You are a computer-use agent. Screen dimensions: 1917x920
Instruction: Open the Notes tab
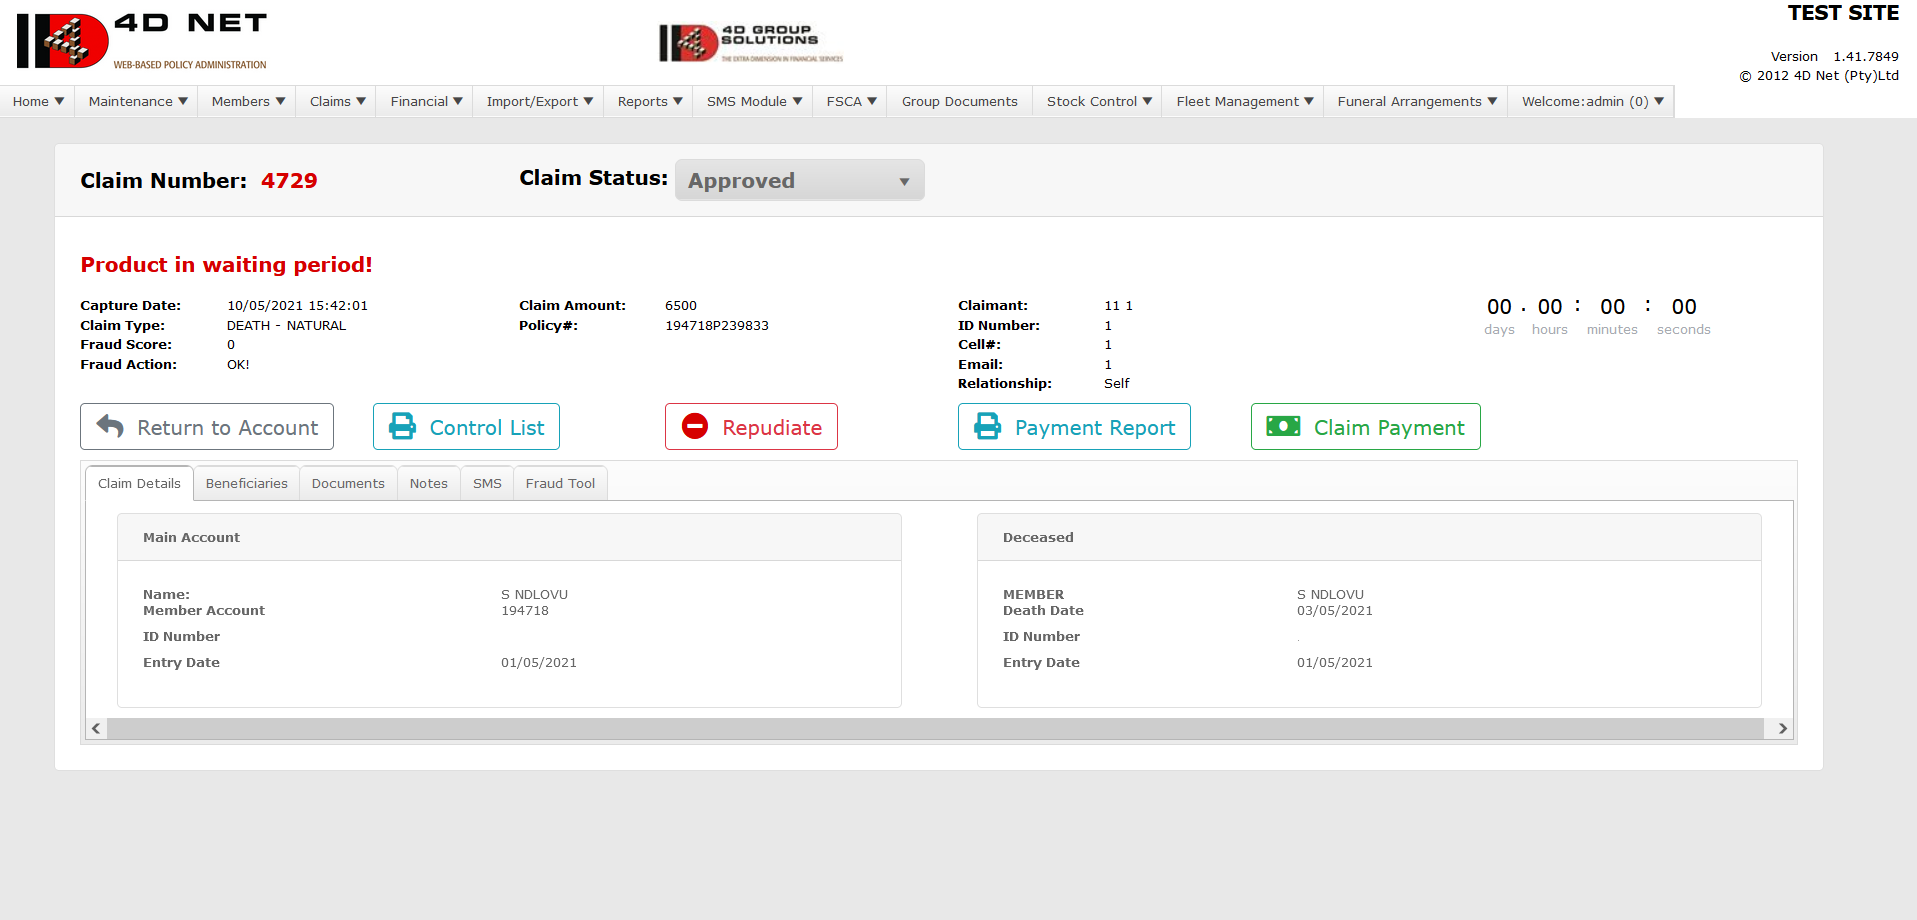point(429,483)
